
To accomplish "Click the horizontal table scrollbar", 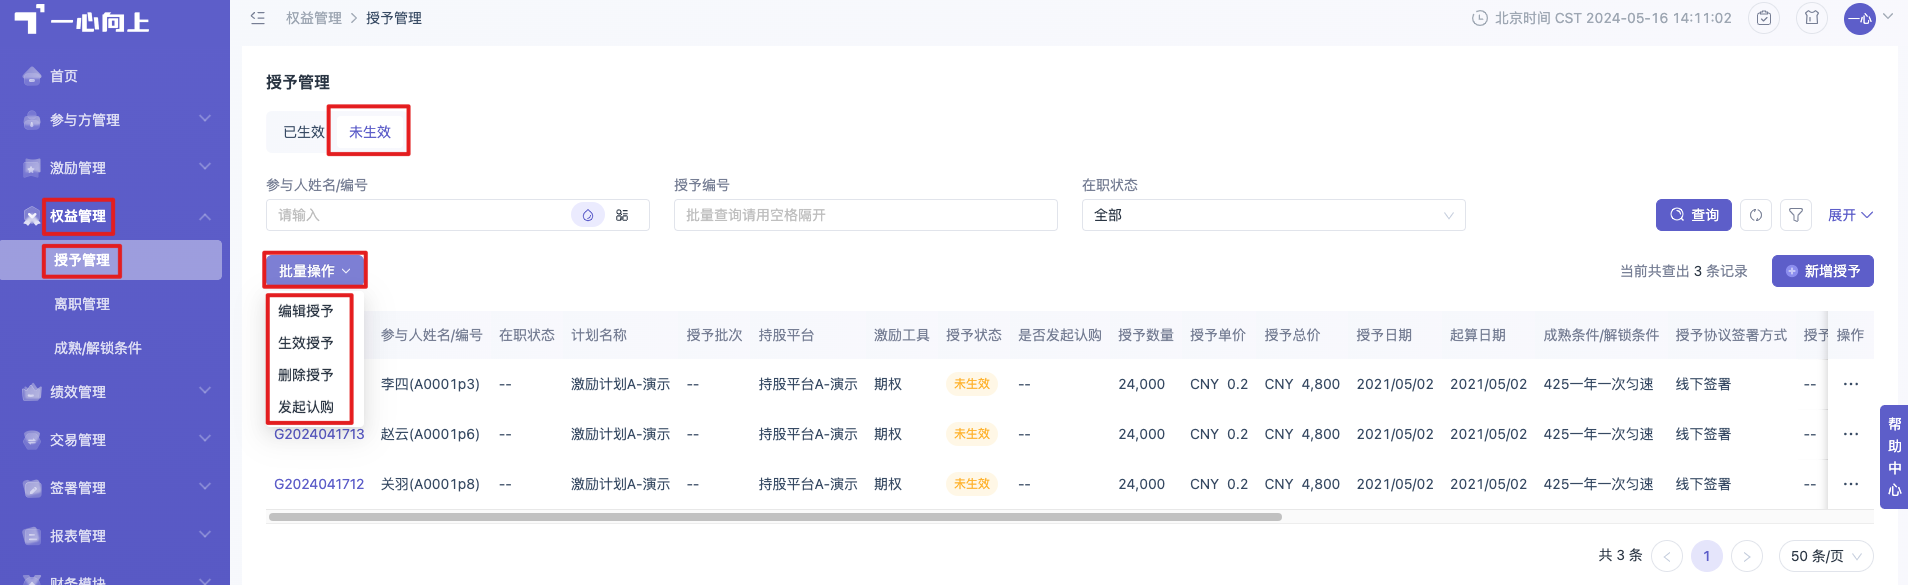I will (x=775, y=517).
